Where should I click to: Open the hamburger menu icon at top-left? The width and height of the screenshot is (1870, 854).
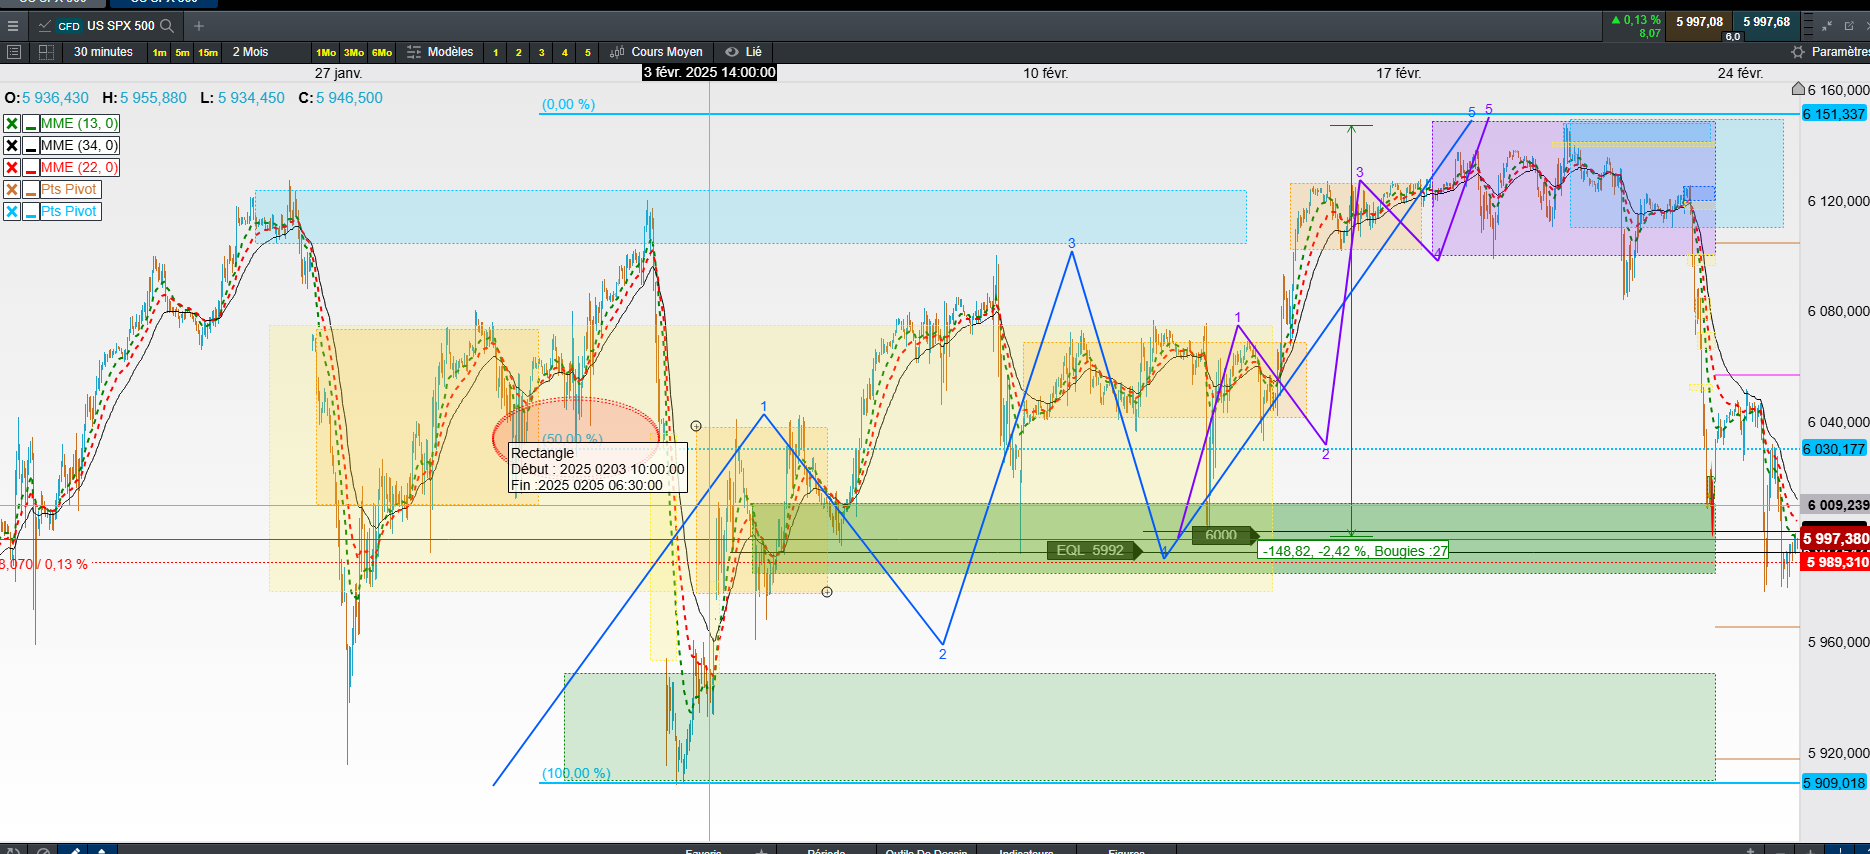coord(13,26)
